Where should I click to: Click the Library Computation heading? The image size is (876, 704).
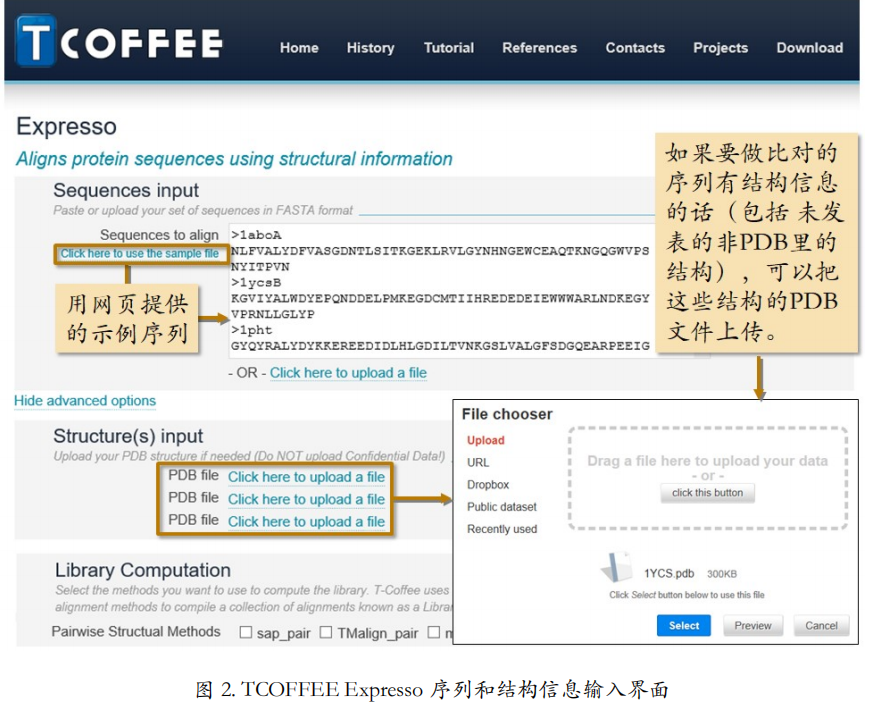(x=142, y=570)
